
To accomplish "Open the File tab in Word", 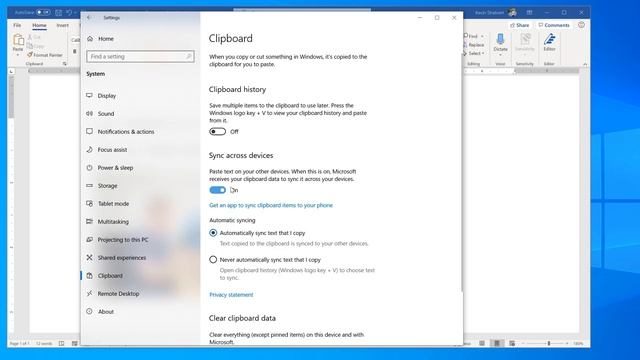I will (17, 25).
